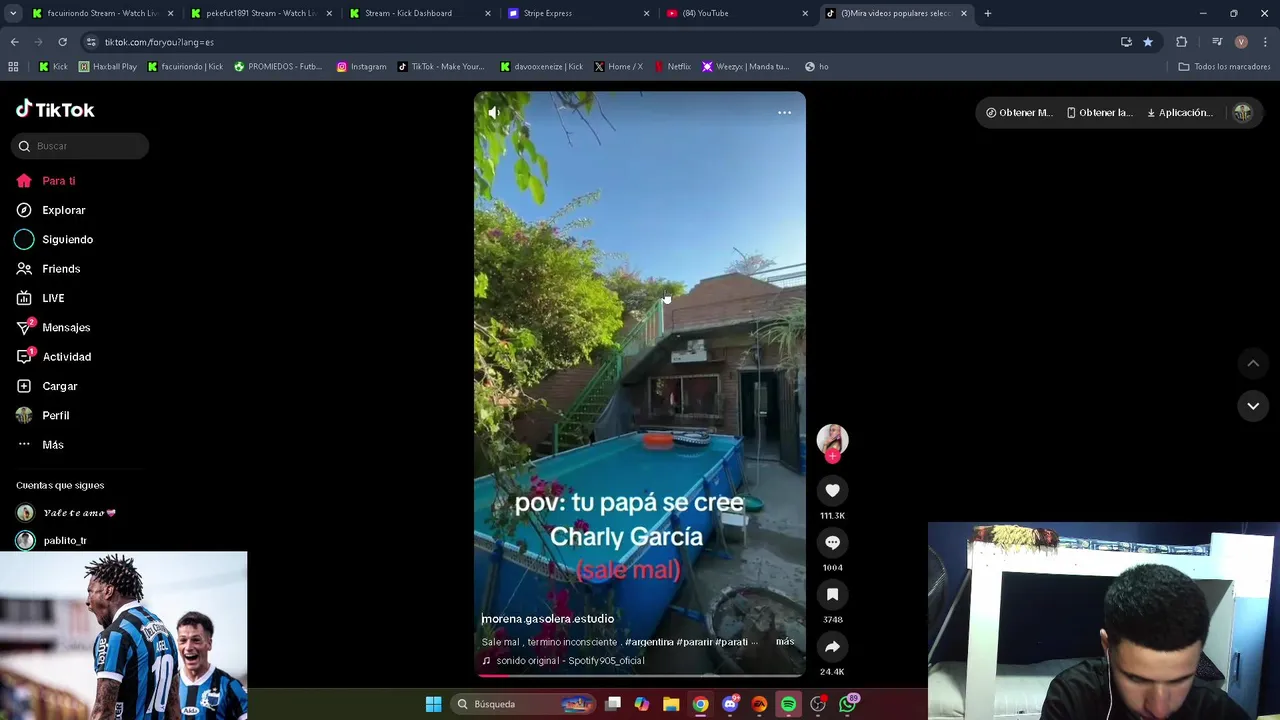Click the Obtener la... button
1280x720 pixels.
coord(1098,113)
